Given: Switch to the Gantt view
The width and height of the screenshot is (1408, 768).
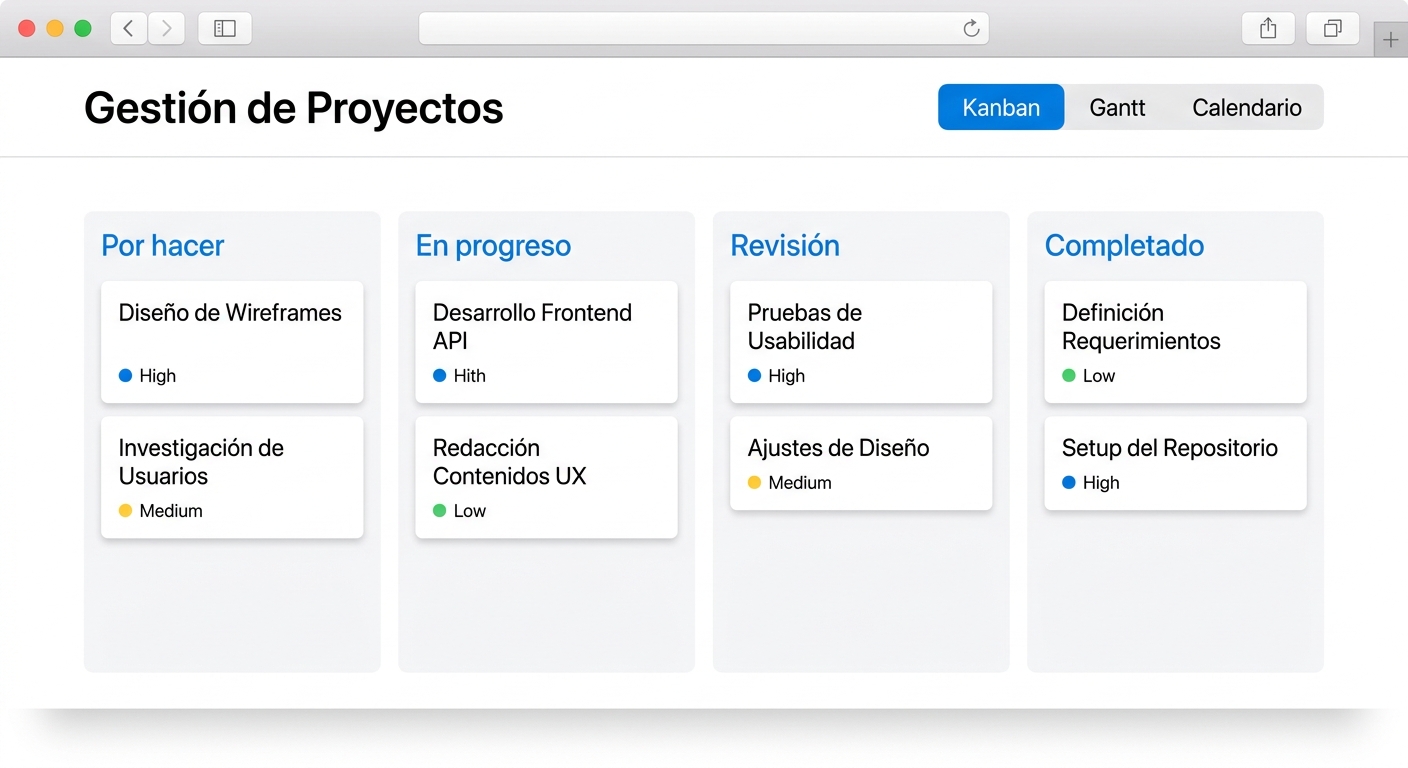Looking at the screenshot, I should pyautogui.click(x=1117, y=107).
